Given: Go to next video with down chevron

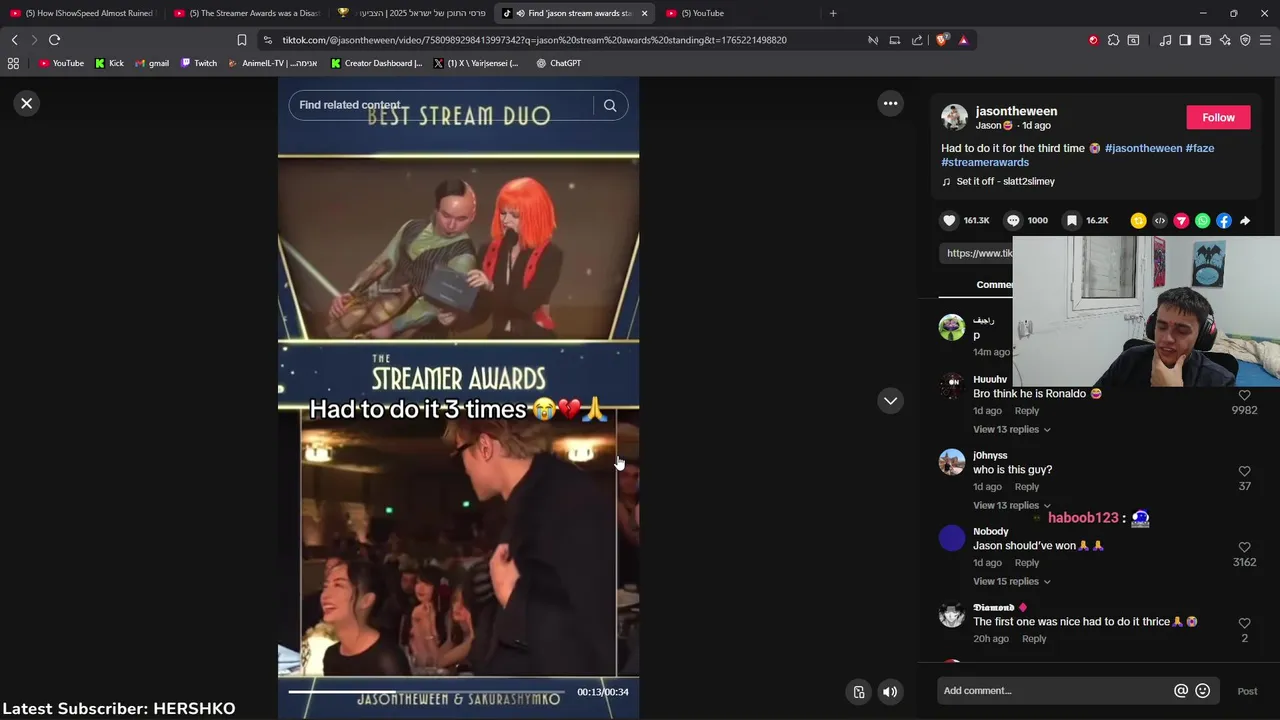Looking at the screenshot, I should pyautogui.click(x=890, y=401).
